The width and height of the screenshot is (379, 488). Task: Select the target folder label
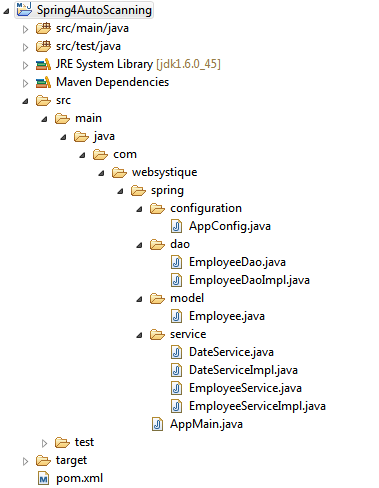71,461
